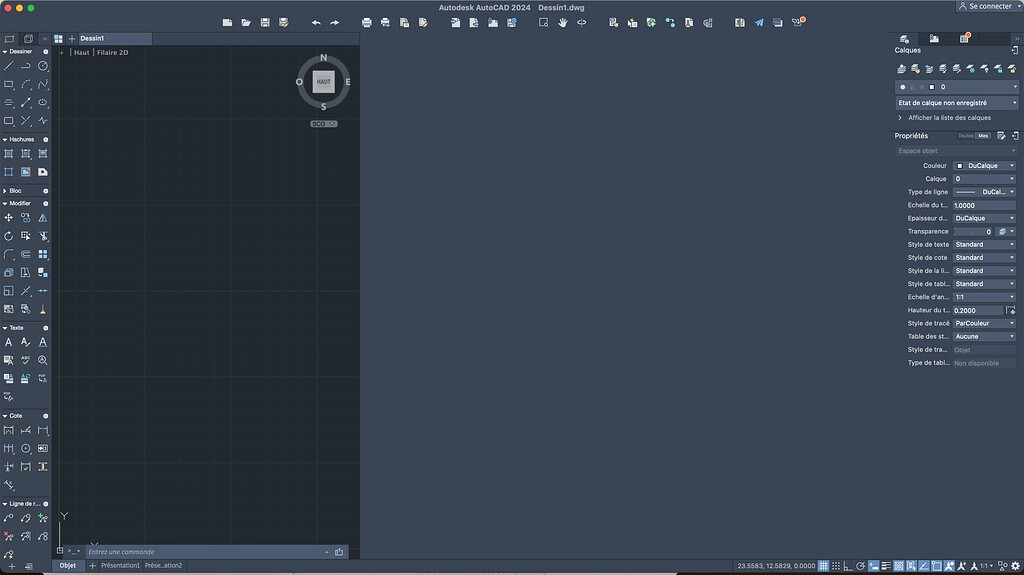
Task: Click the Couleur property color swatch
Action: point(960,166)
